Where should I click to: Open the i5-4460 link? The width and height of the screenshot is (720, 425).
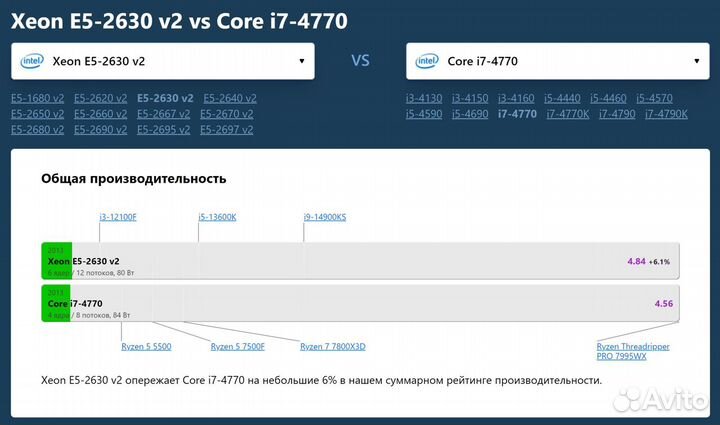(608, 98)
